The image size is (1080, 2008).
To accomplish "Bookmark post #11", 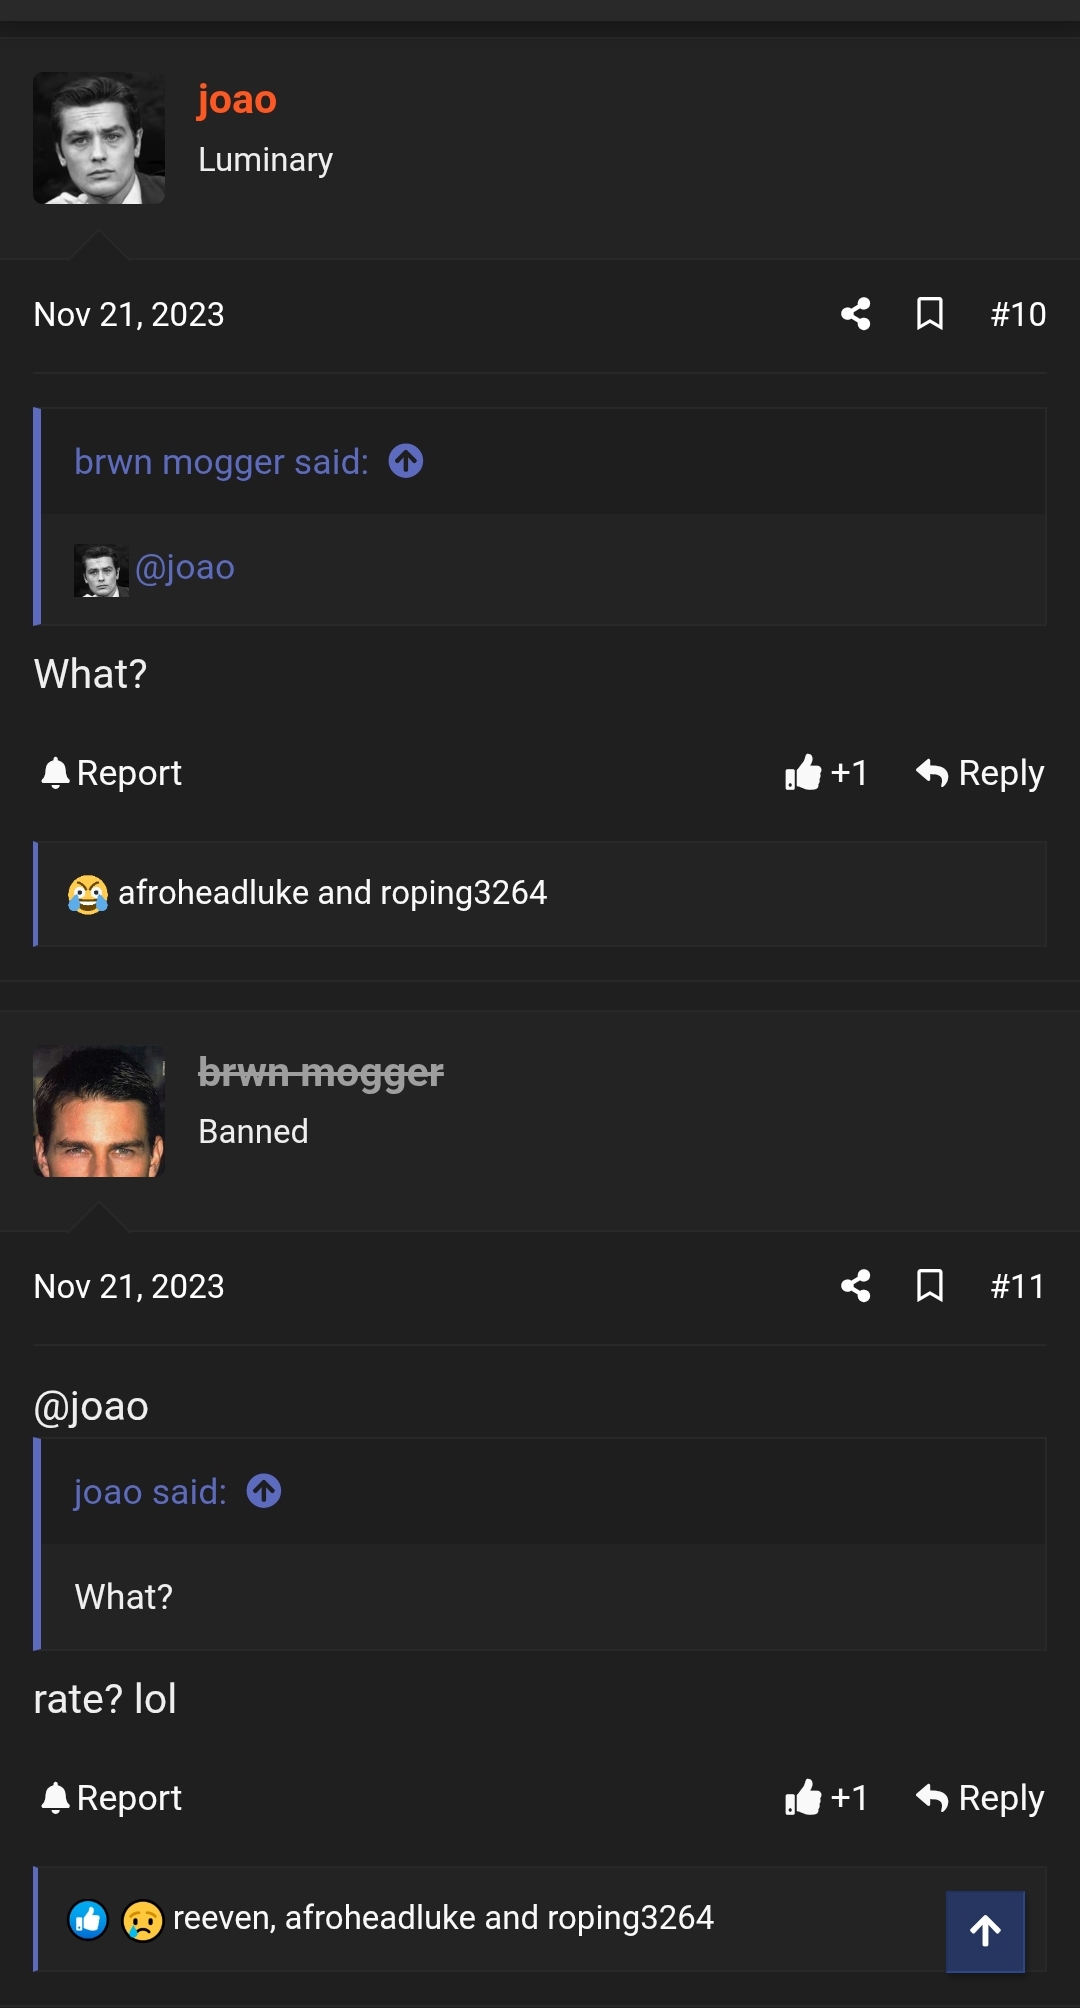I will (x=930, y=1286).
